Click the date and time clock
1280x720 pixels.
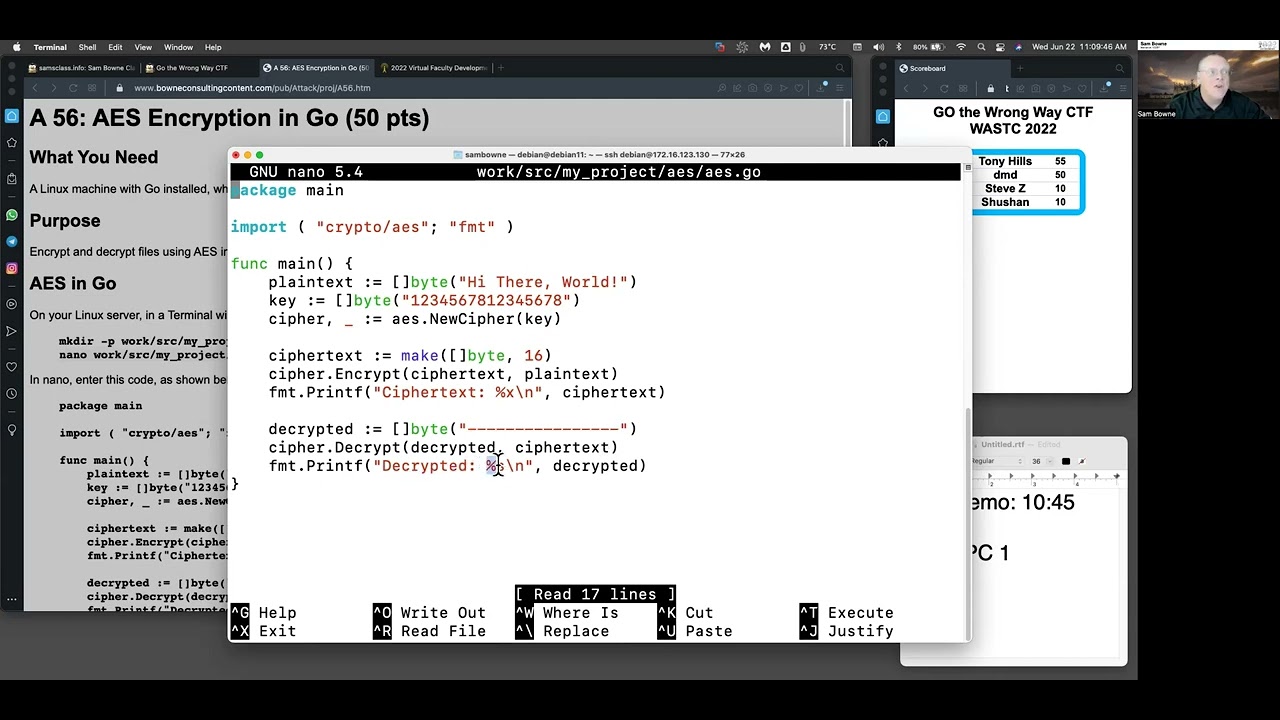pos(1079,47)
